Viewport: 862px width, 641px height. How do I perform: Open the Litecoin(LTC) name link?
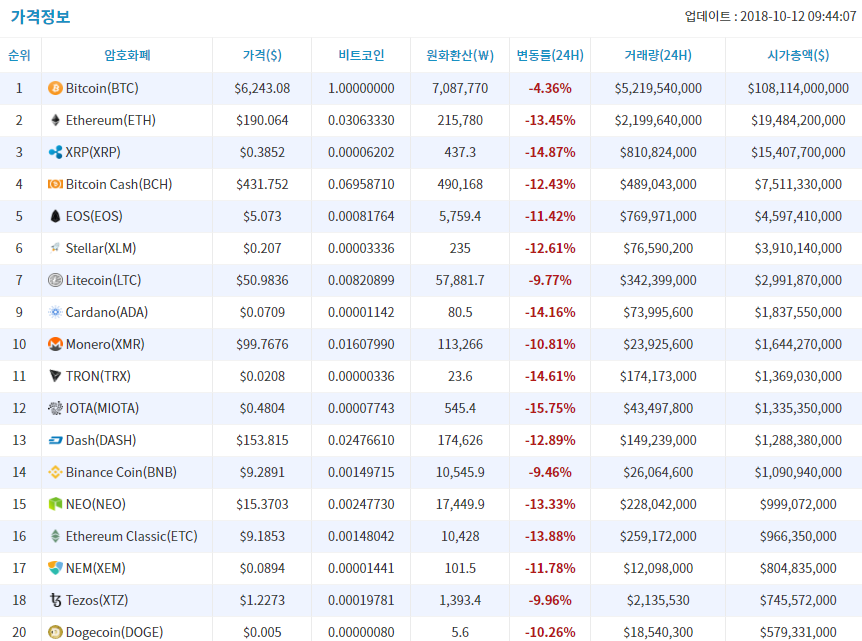(x=103, y=280)
